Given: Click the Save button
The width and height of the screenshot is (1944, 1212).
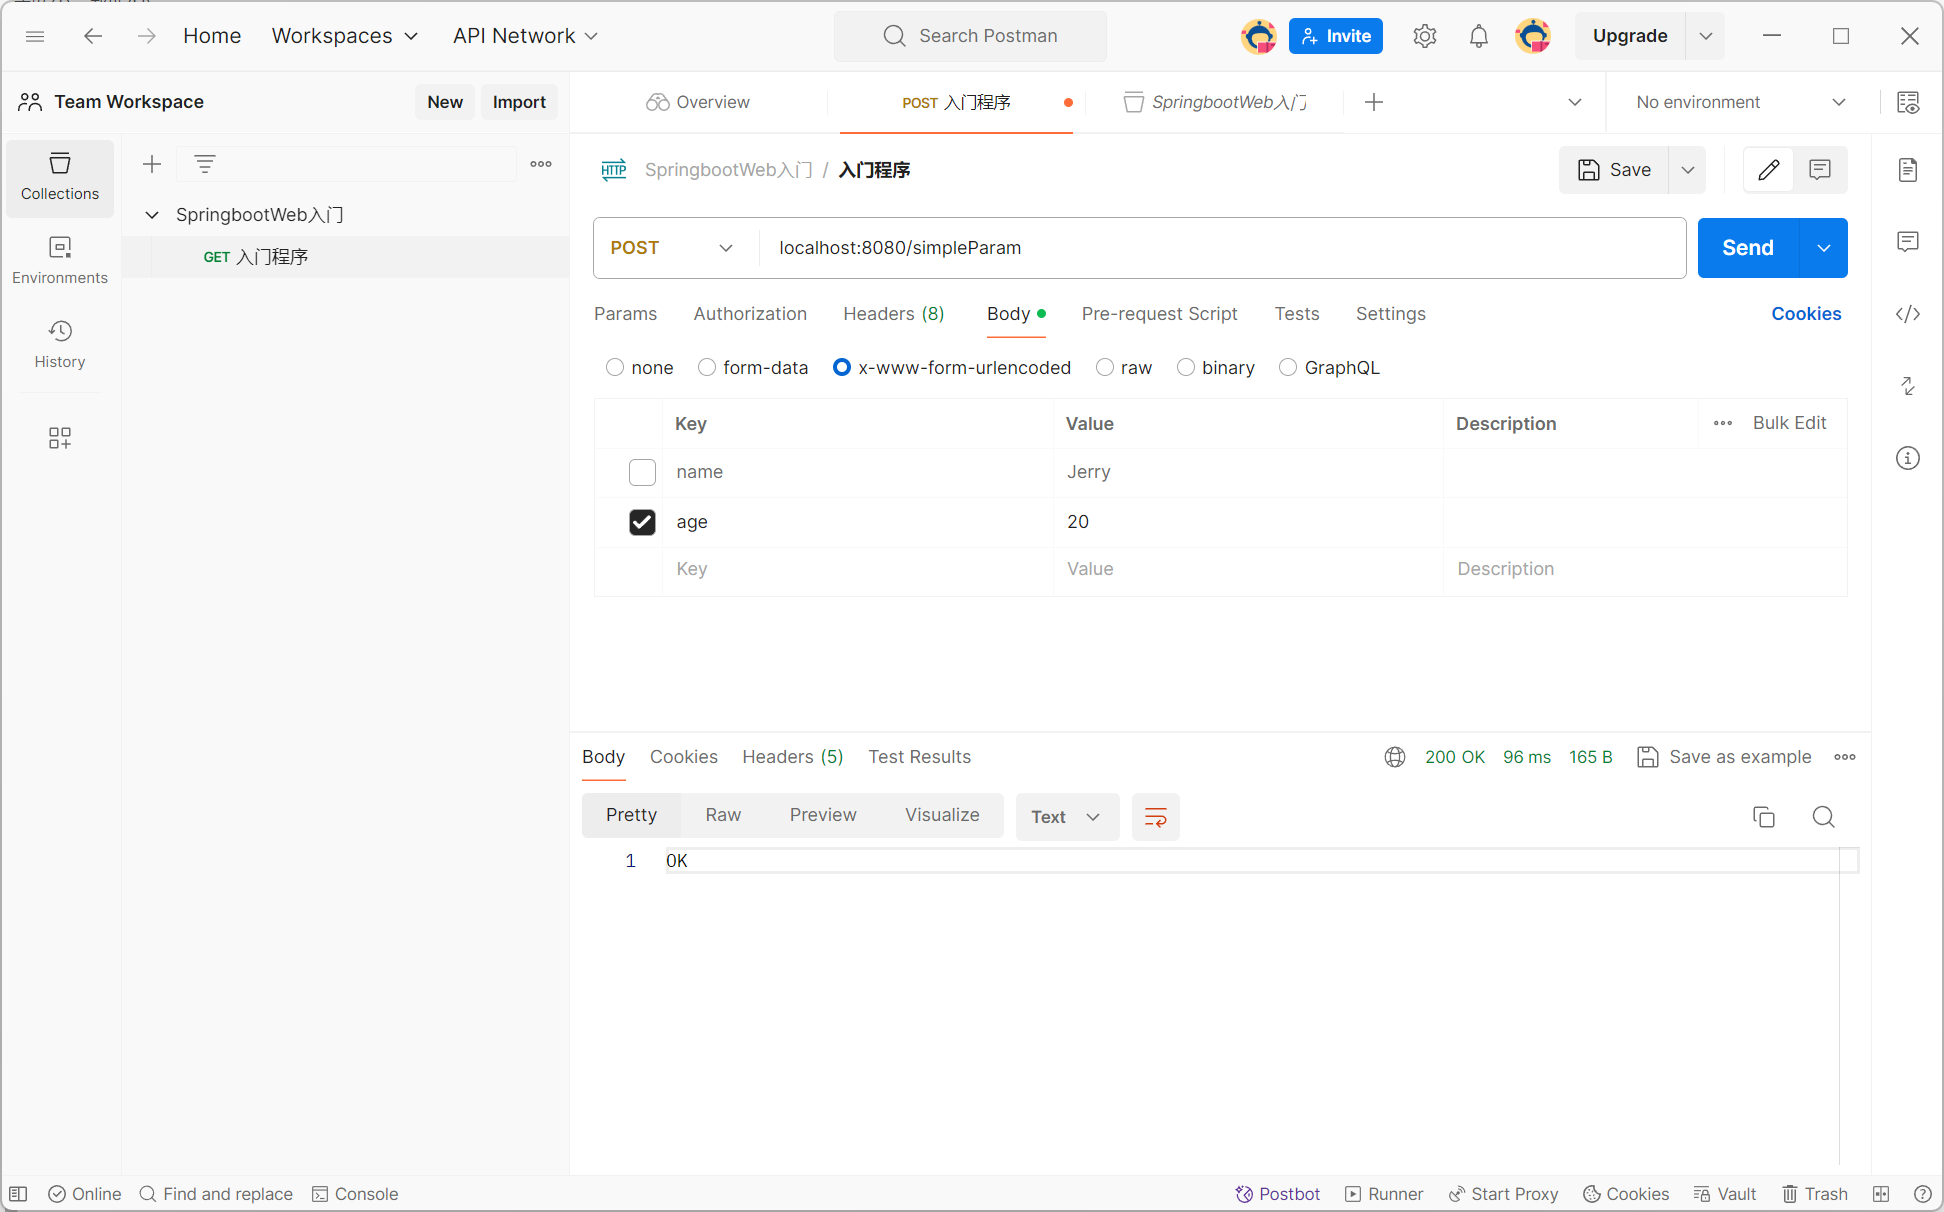Looking at the screenshot, I should click(x=1614, y=170).
